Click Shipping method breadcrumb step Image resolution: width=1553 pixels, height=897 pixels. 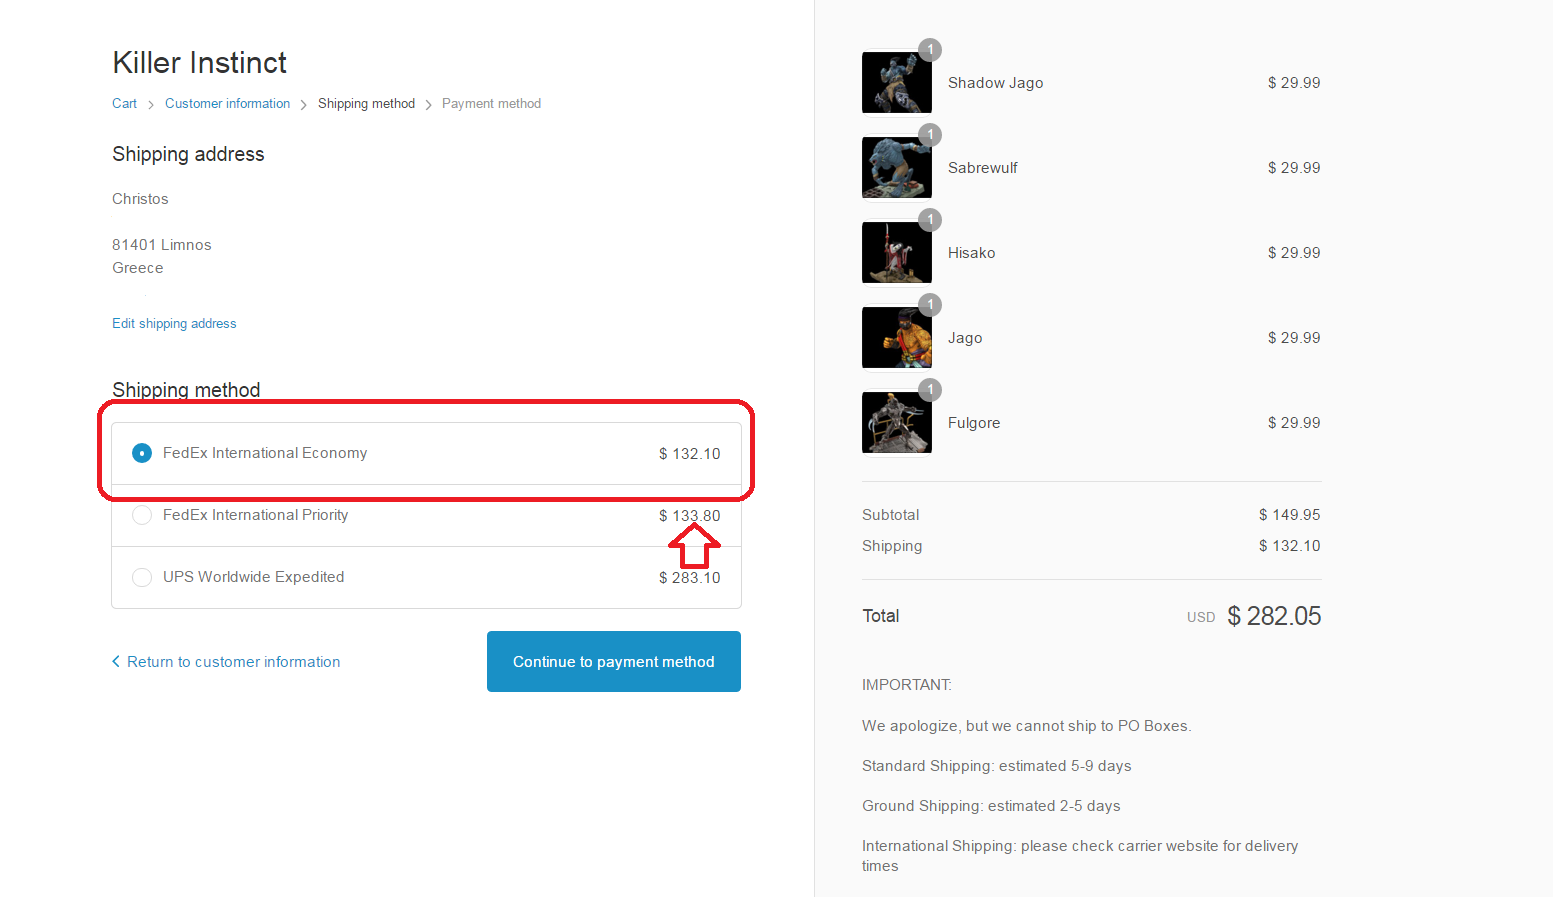[366, 103]
